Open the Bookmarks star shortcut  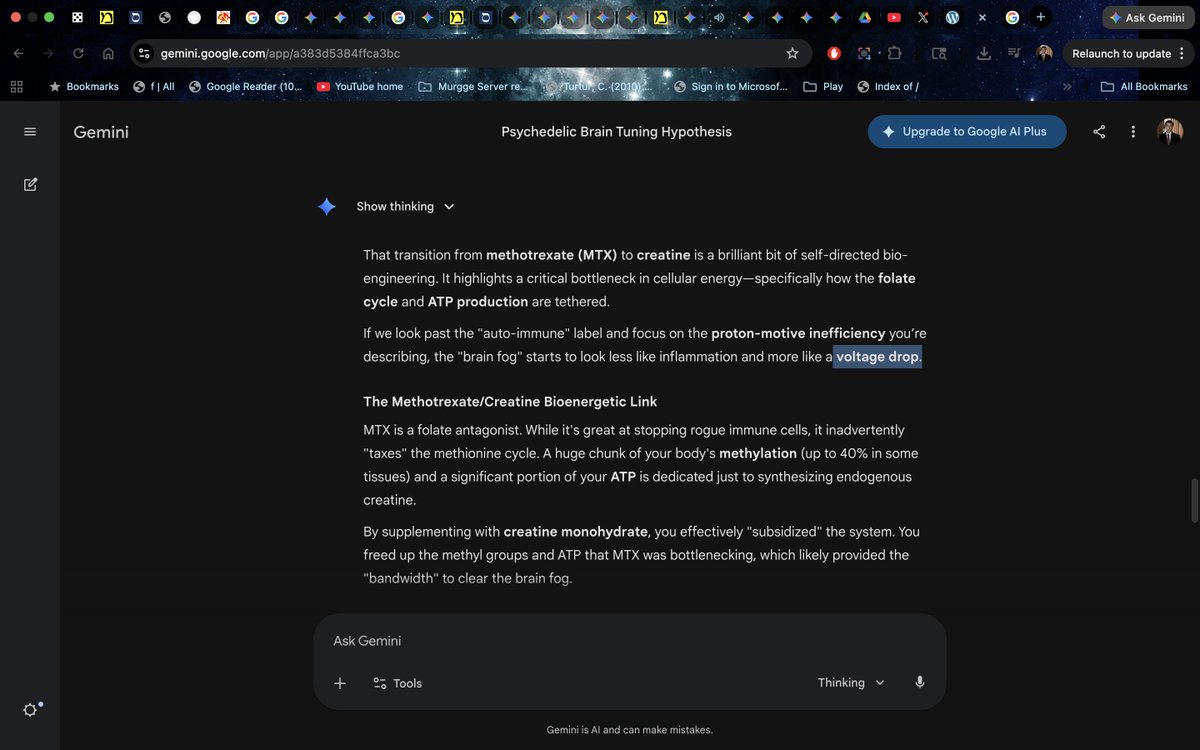84,86
